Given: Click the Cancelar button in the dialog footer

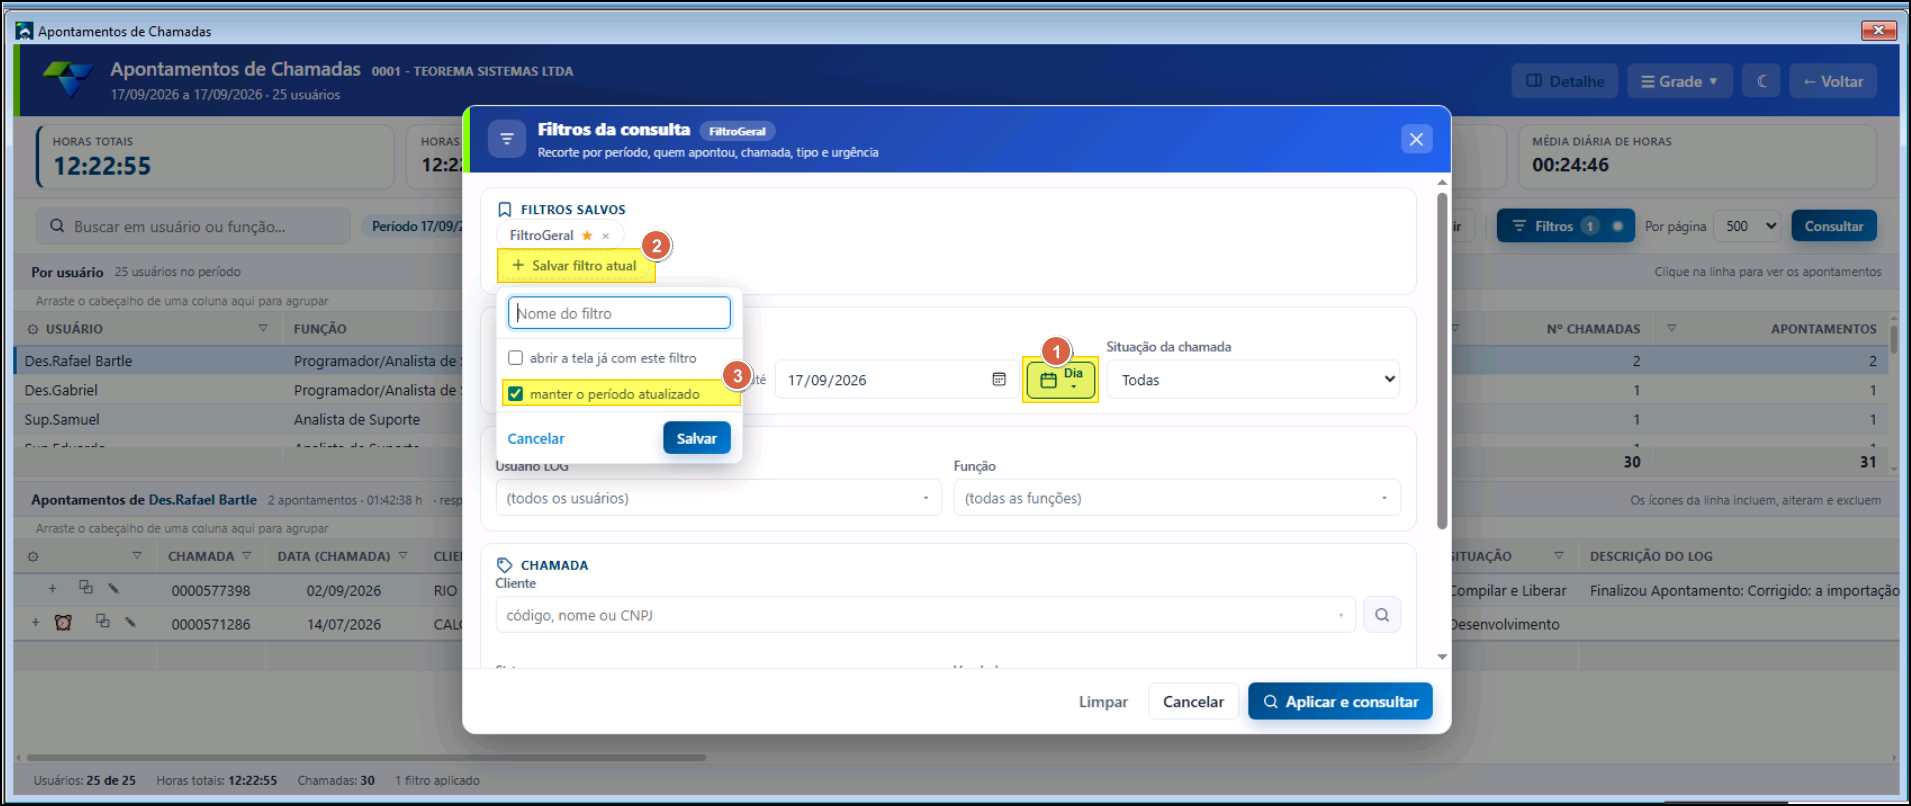Looking at the screenshot, I should coord(1193,702).
